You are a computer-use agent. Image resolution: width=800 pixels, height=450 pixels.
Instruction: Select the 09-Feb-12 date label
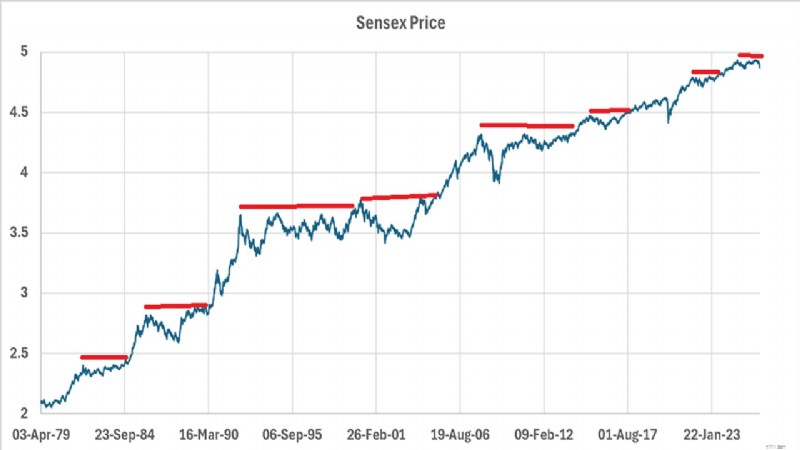point(544,435)
